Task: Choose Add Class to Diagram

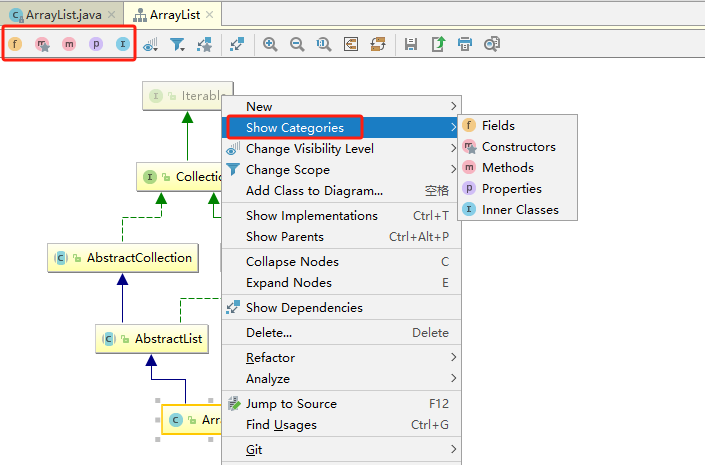Action: pos(342,191)
